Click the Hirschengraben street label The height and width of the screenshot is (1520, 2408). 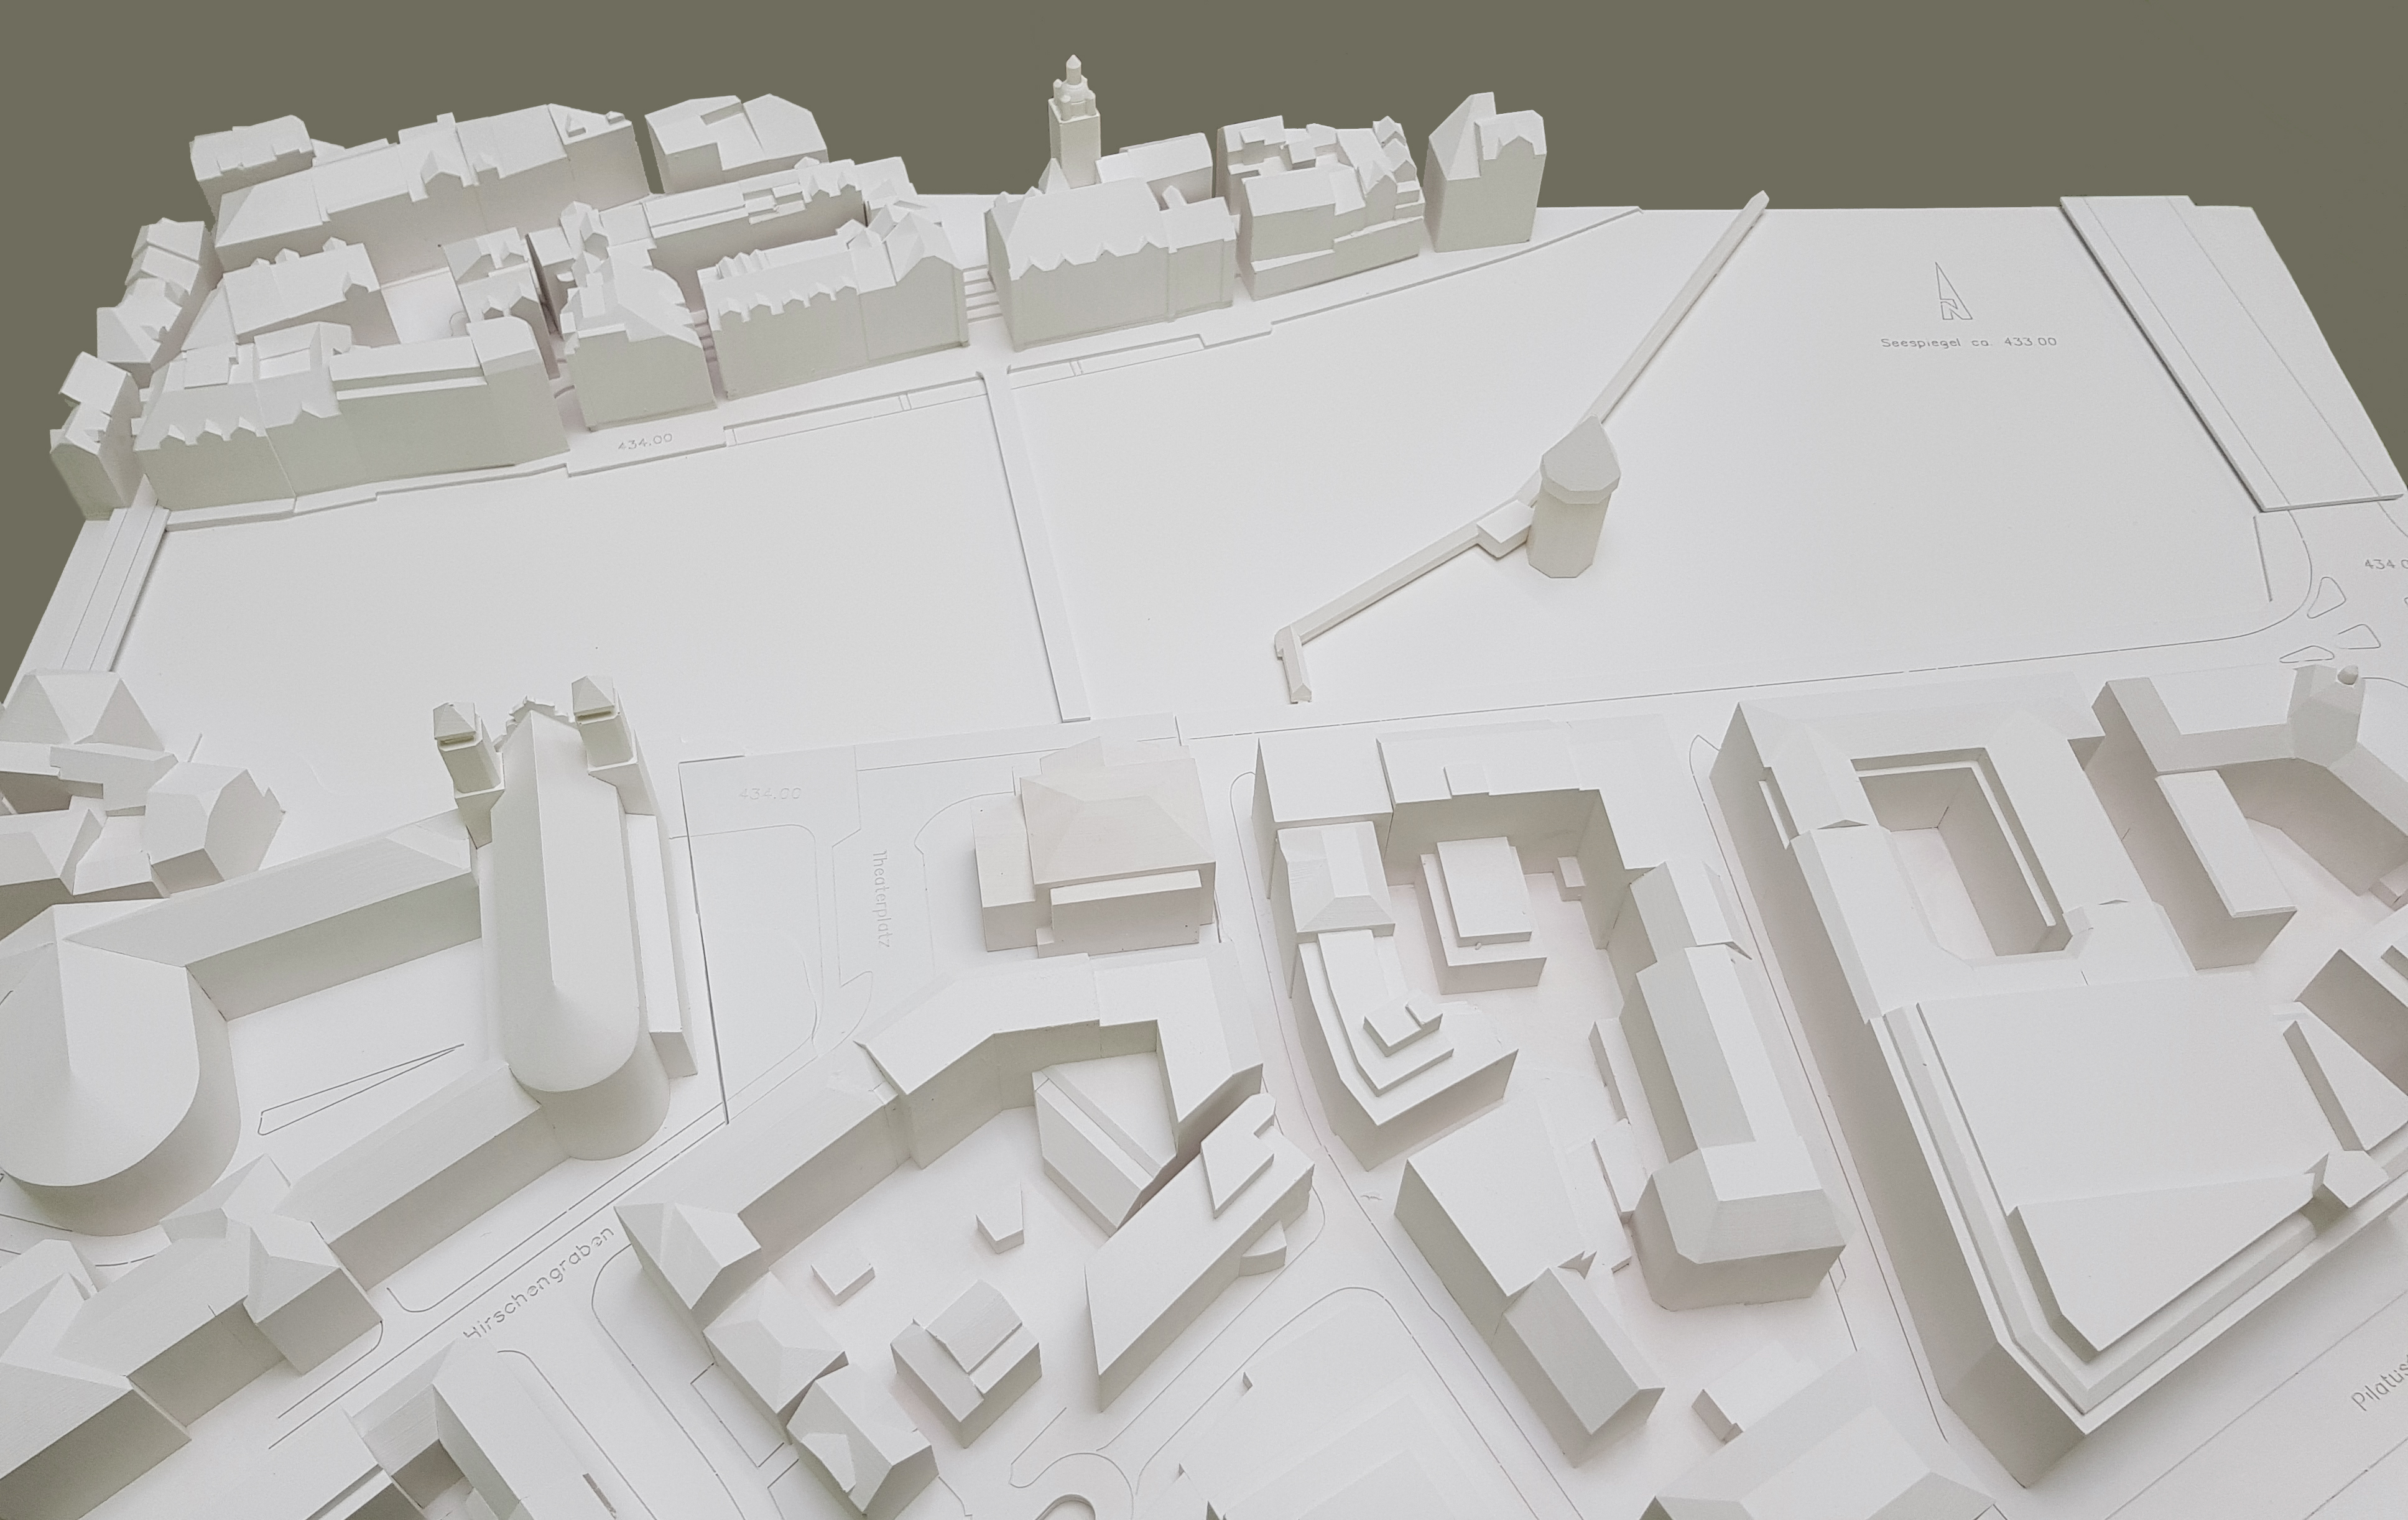click(x=537, y=1283)
